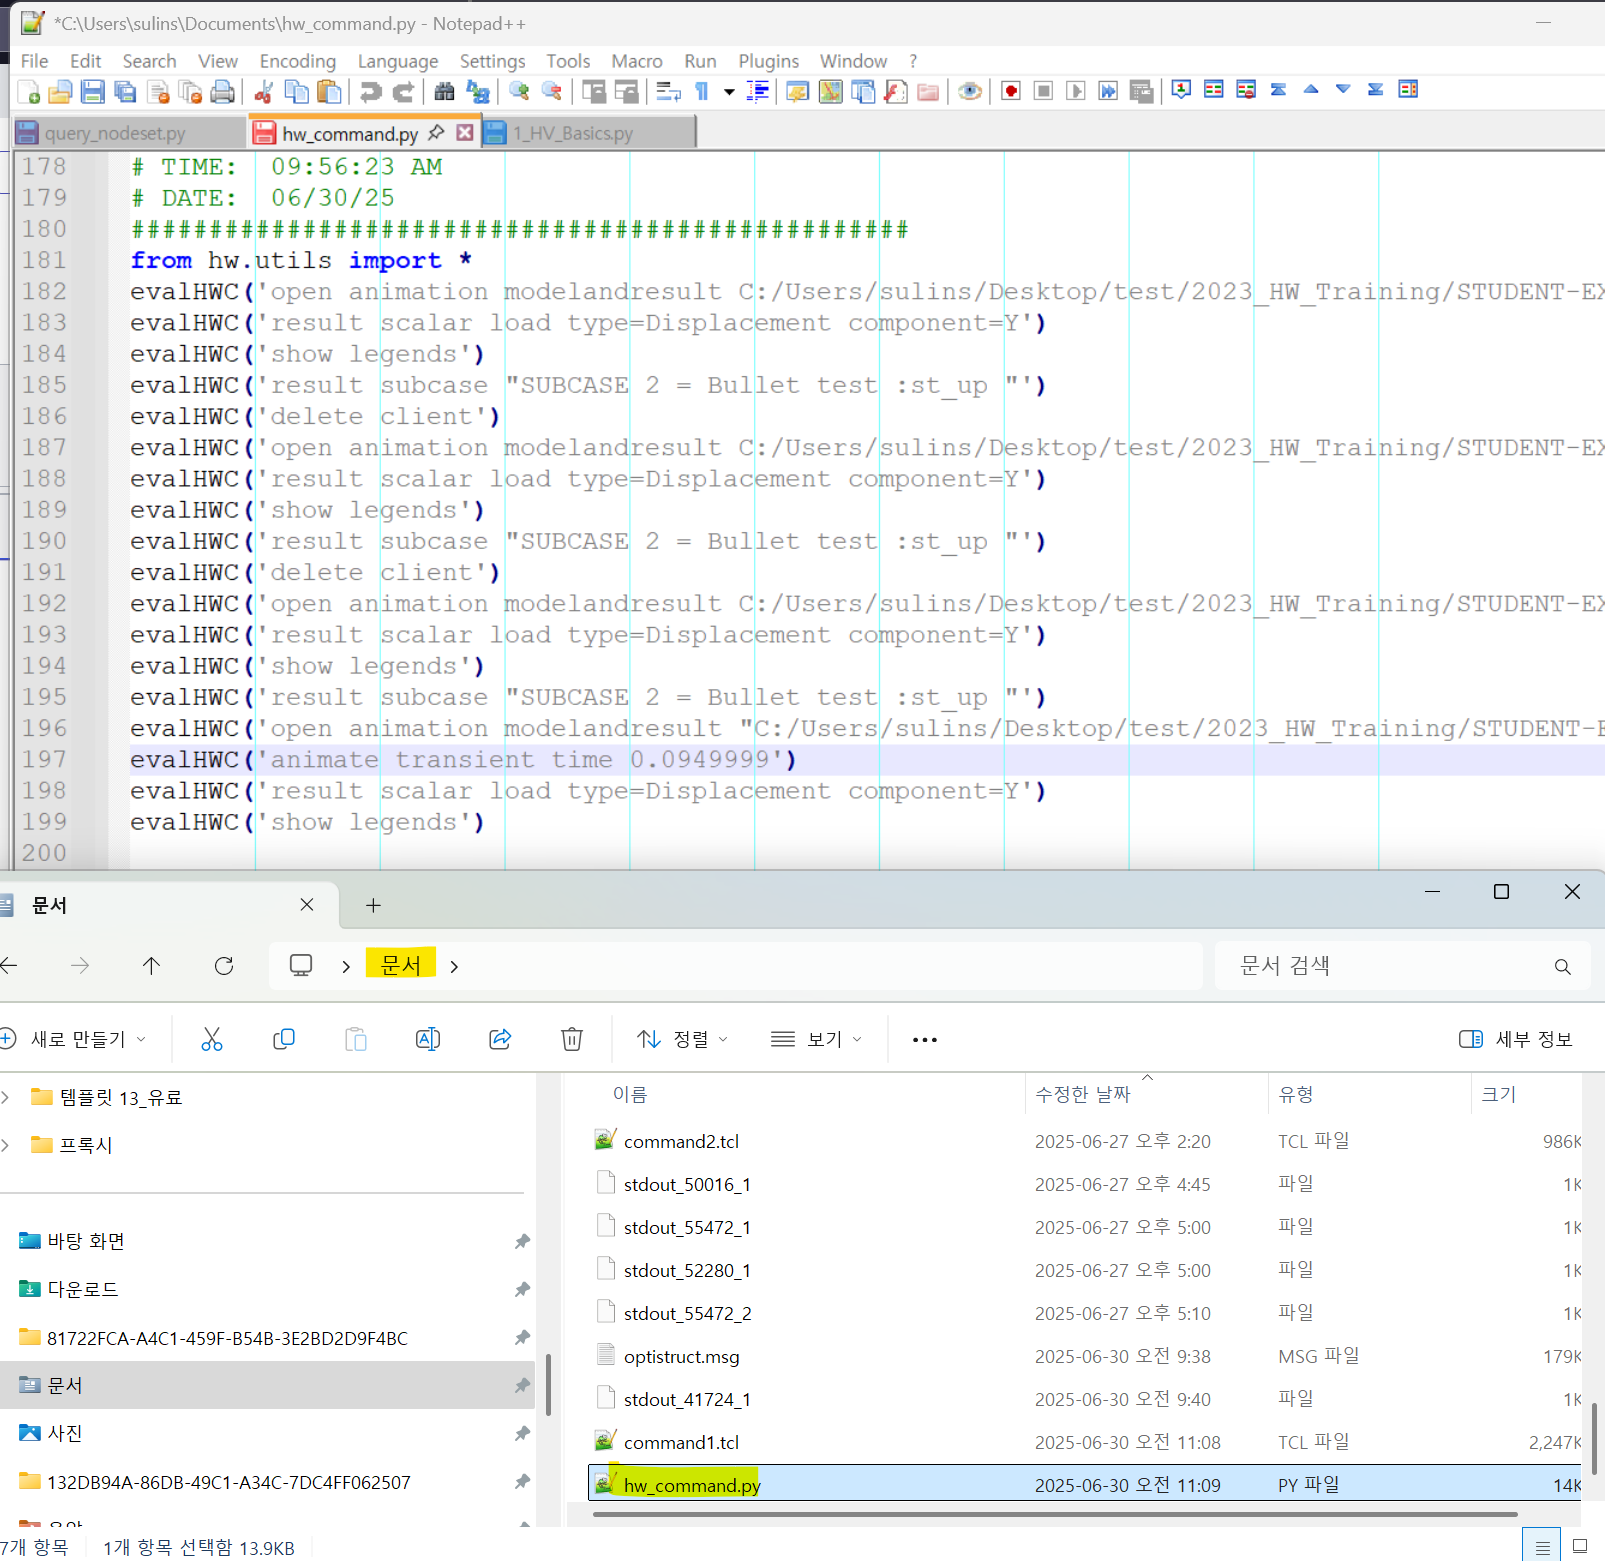The height and width of the screenshot is (1561, 1605).
Task: Expand the 프록시 folder tree node
Action: [x=6, y=1145]
